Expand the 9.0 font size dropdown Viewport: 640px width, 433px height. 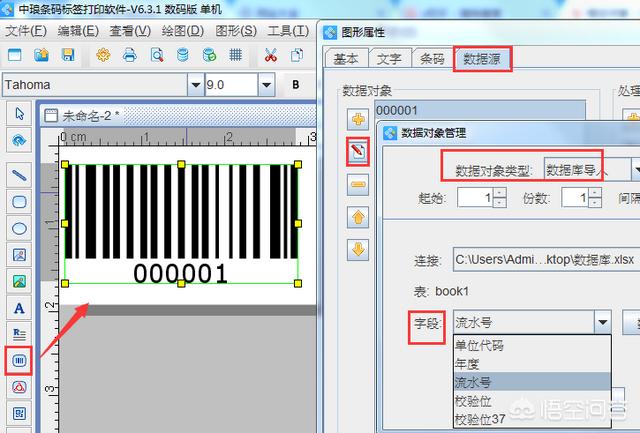[x=267, y=85]
